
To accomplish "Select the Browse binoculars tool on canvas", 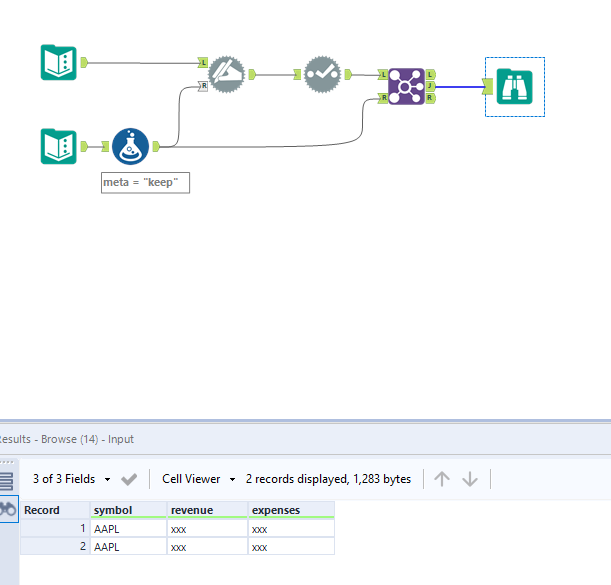I will point(514,87).
